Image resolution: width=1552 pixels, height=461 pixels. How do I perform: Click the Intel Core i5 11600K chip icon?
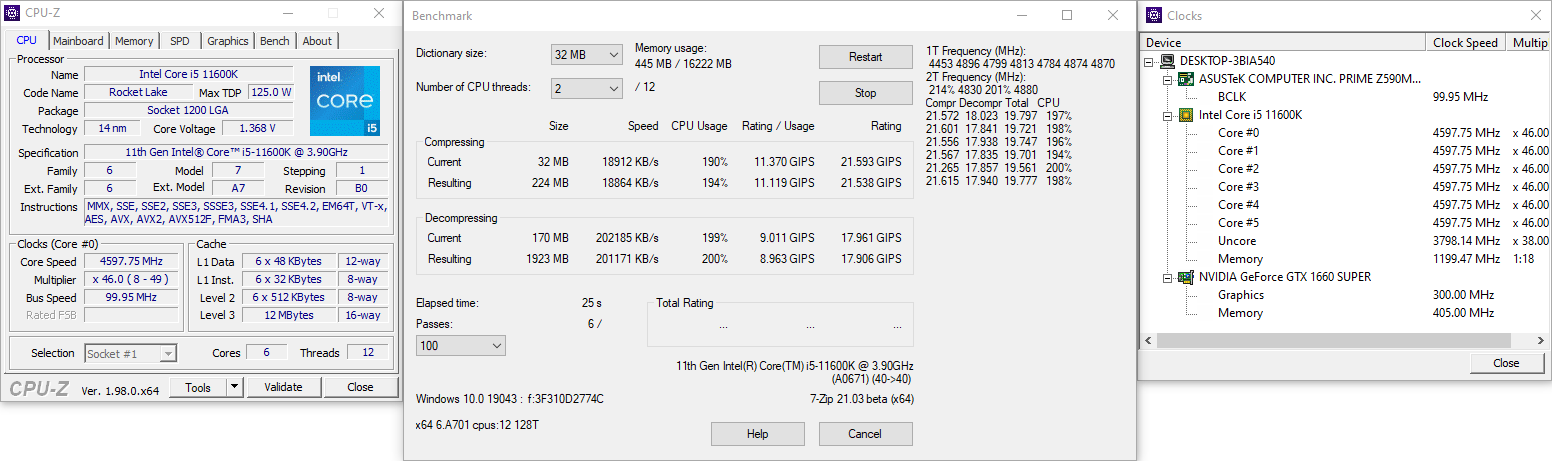pos(1186,115)
